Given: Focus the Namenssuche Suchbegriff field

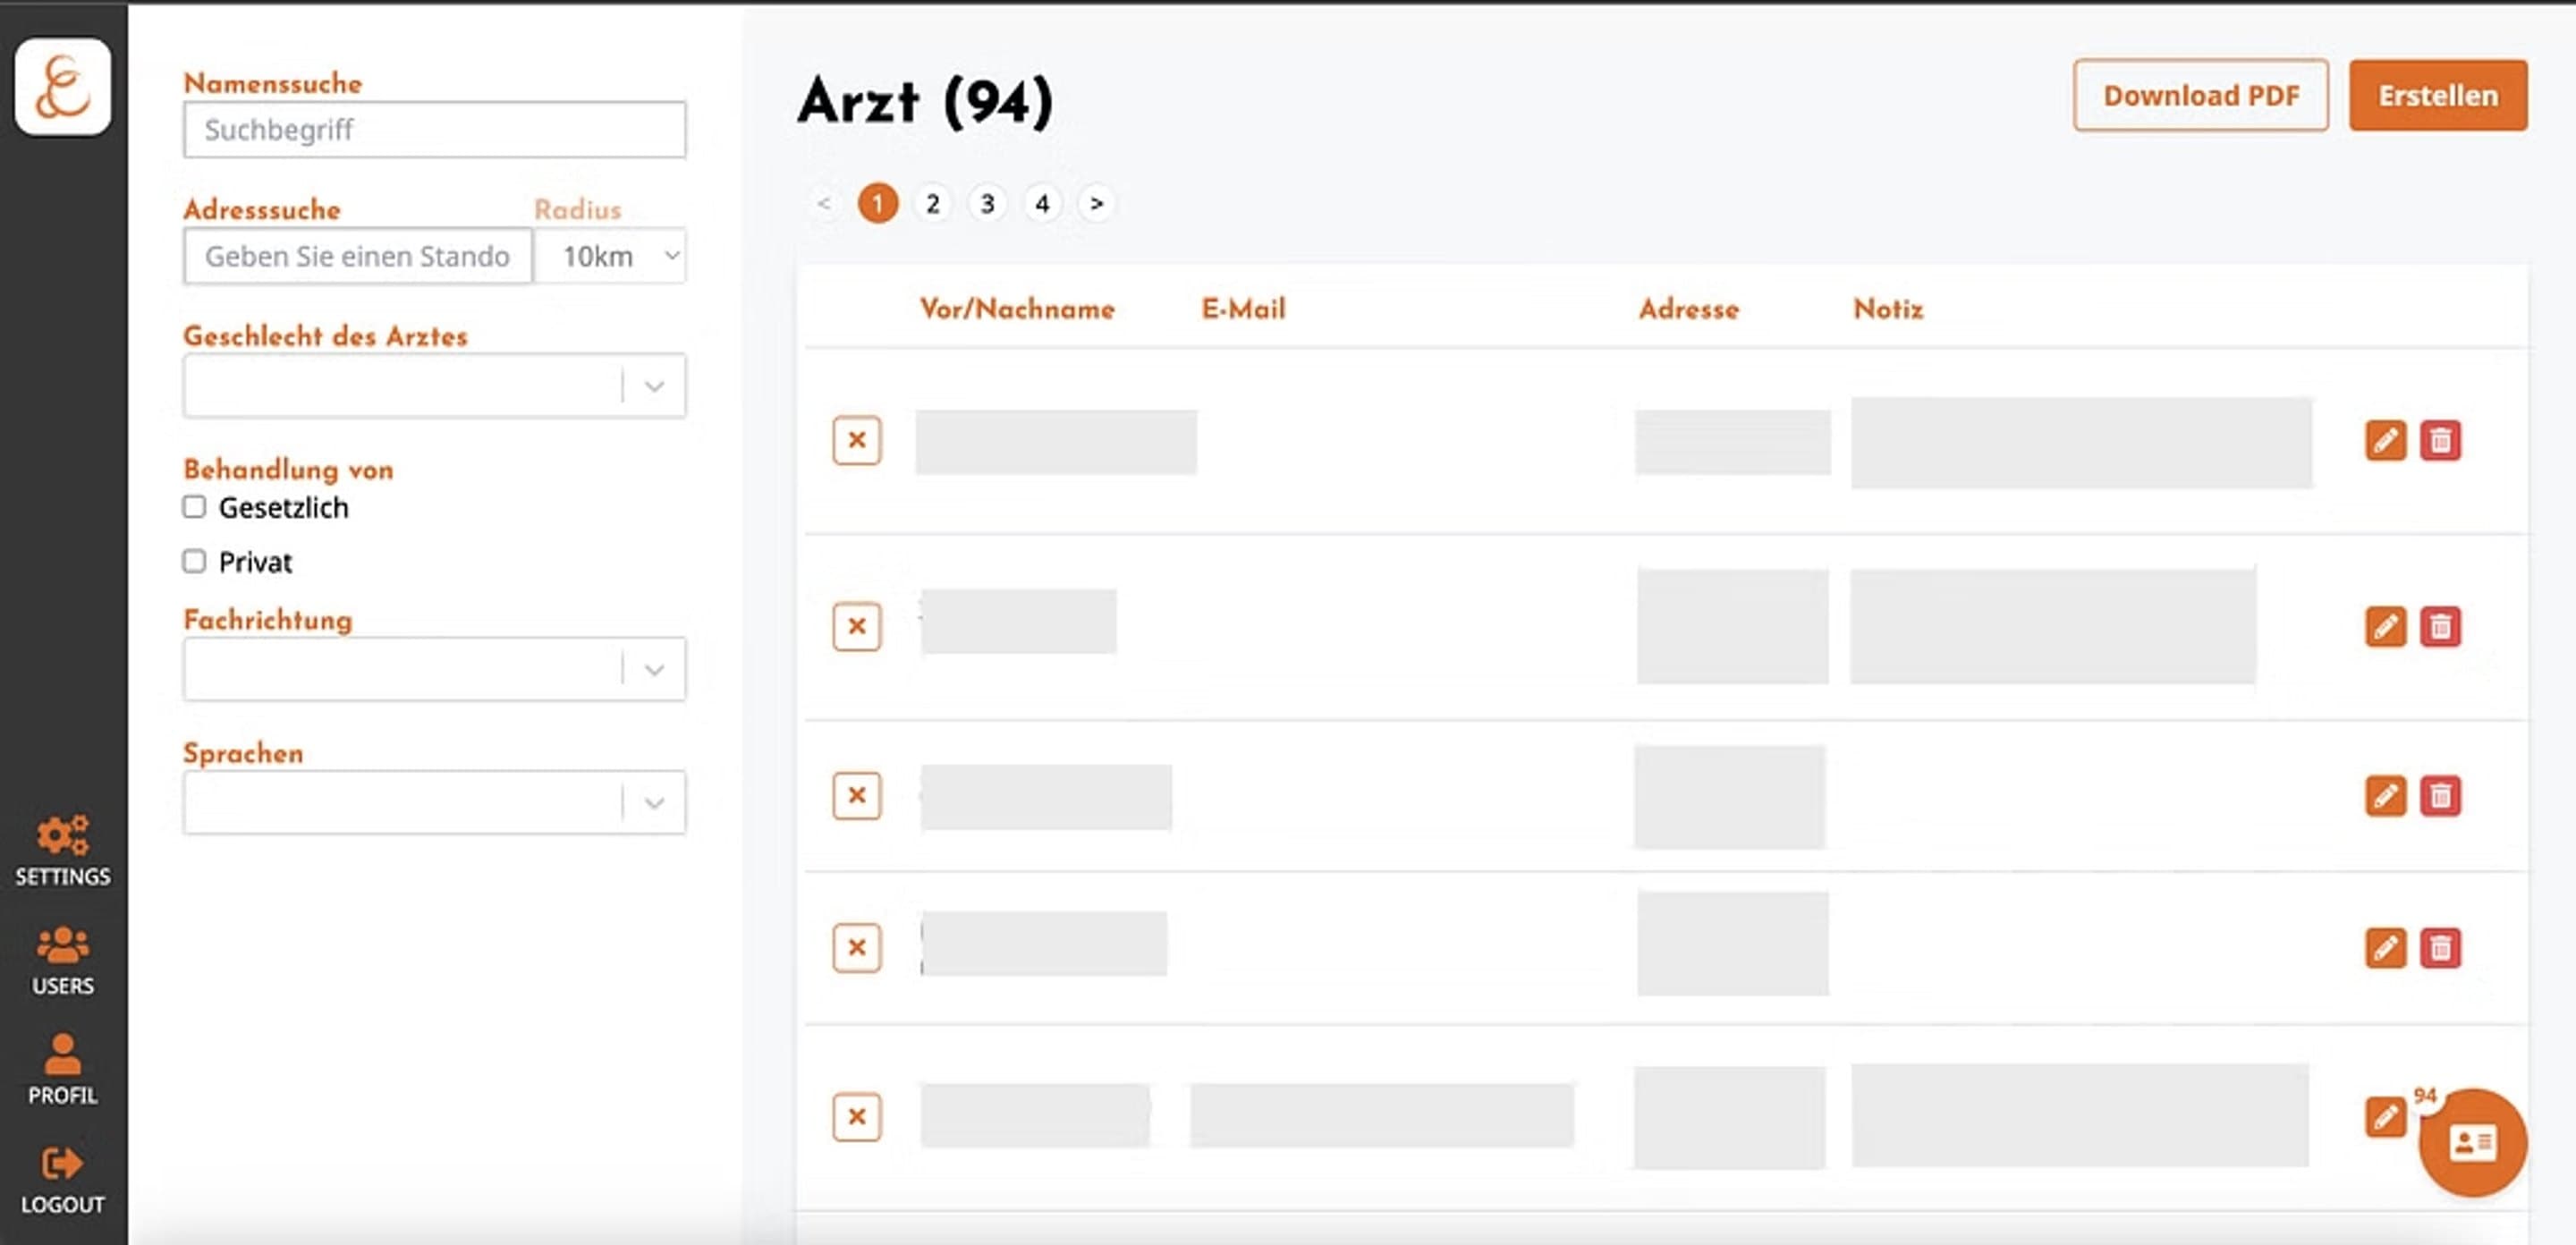Looking at the screenshot, I should coord(434,129).
